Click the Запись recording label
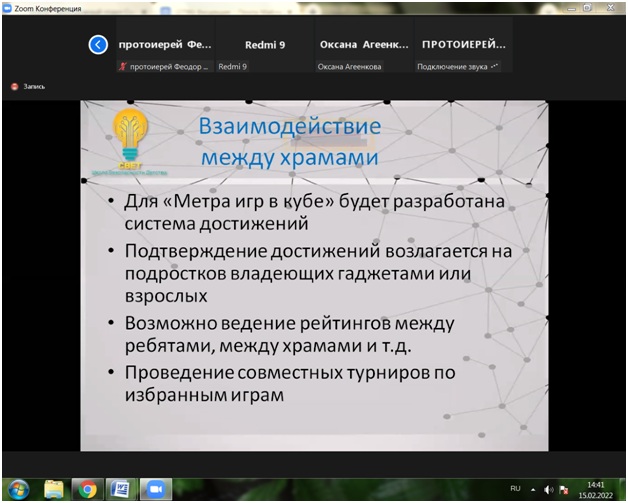Image resolution: width=628 pixels, height=503 pixels. [34, 87]
